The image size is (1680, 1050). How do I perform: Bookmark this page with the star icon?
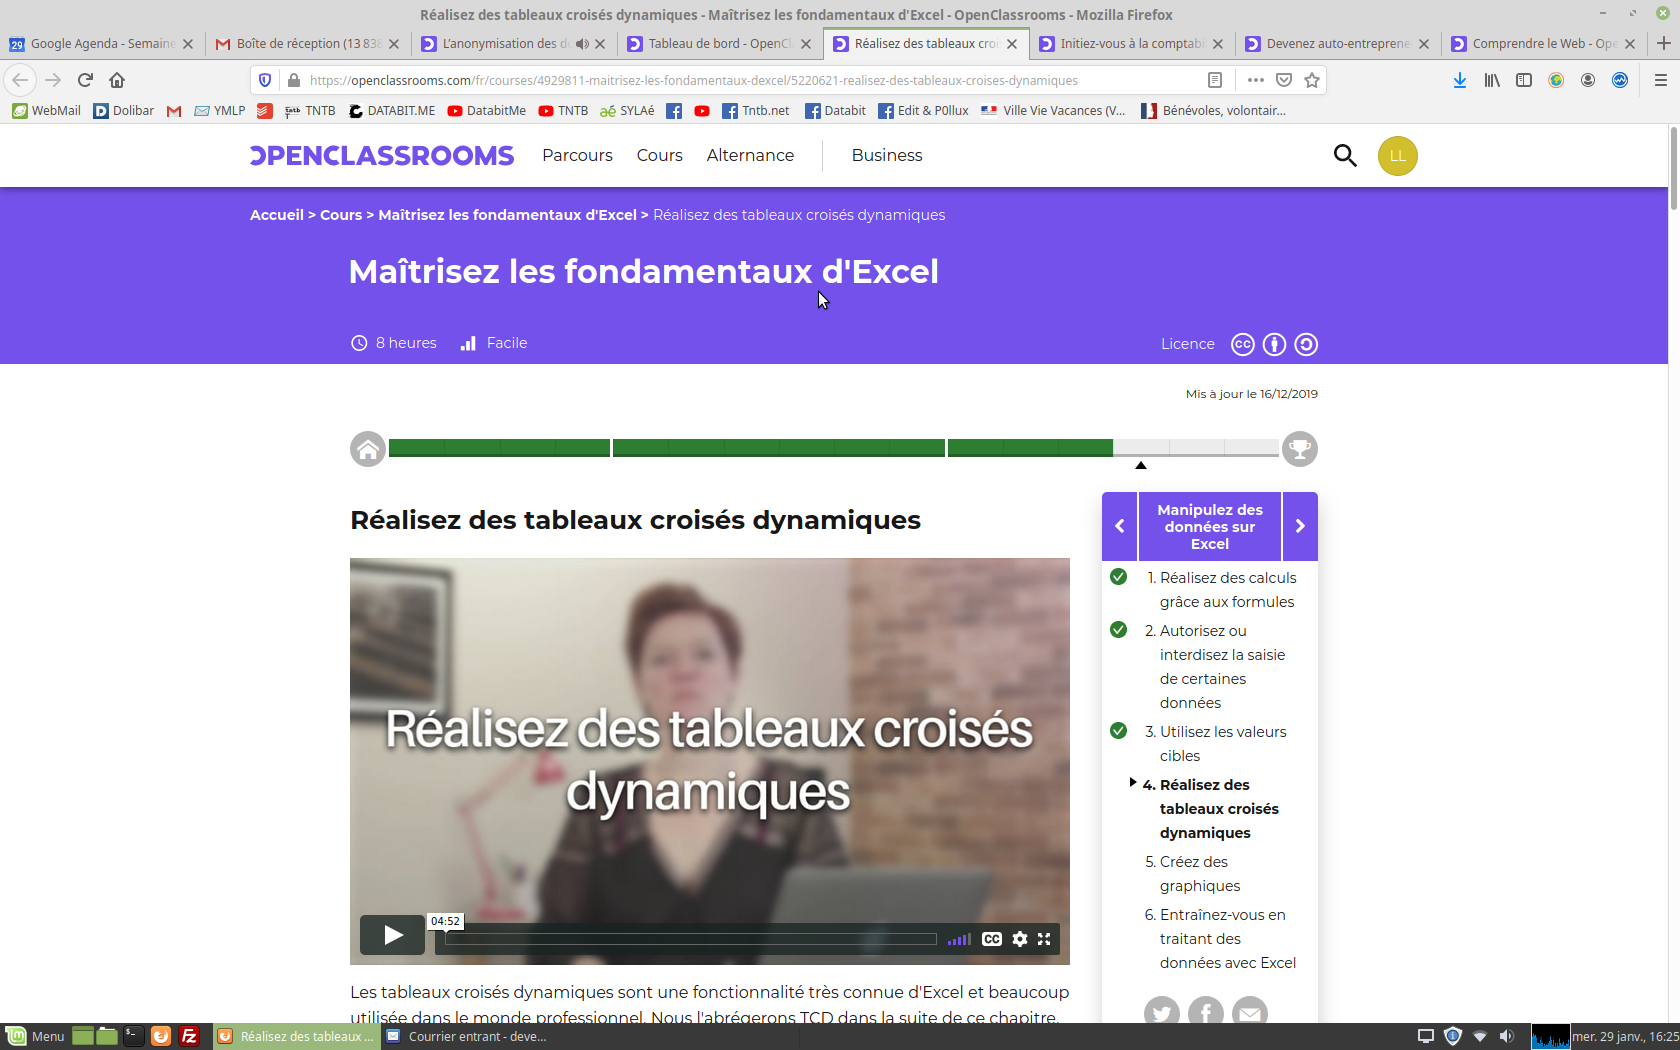(x=1312, y=80)
